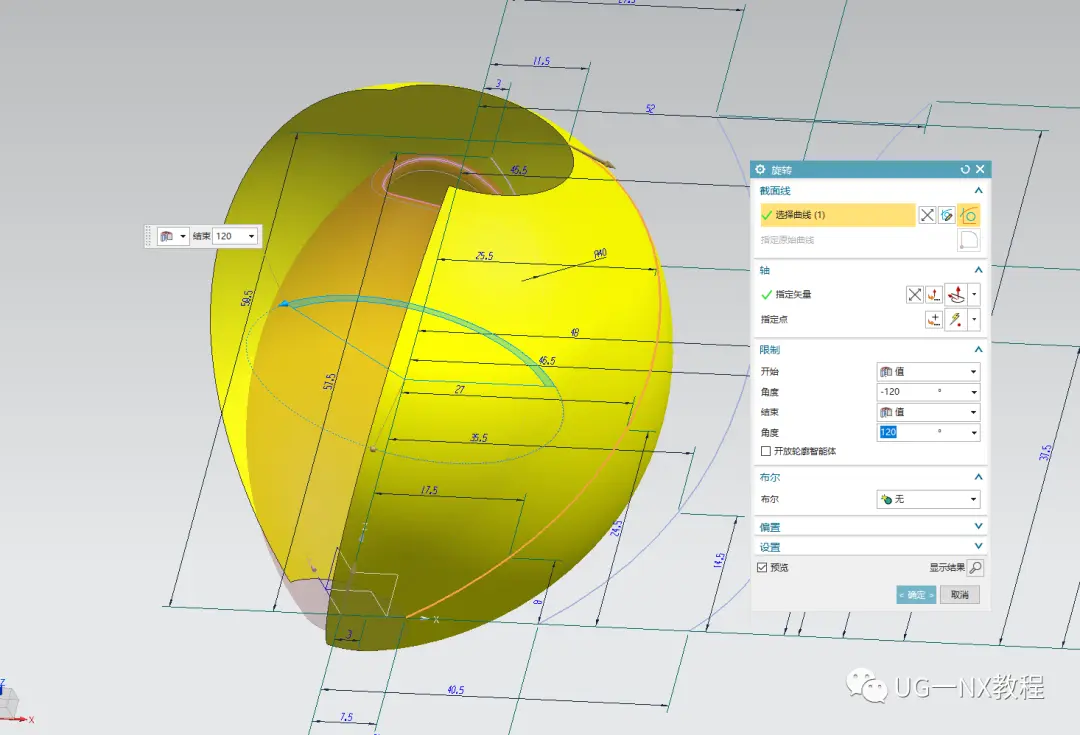Viewport: 1080px width, 735px height.
Task: Expand the 设置 settings section
Action: coord(871,547)
